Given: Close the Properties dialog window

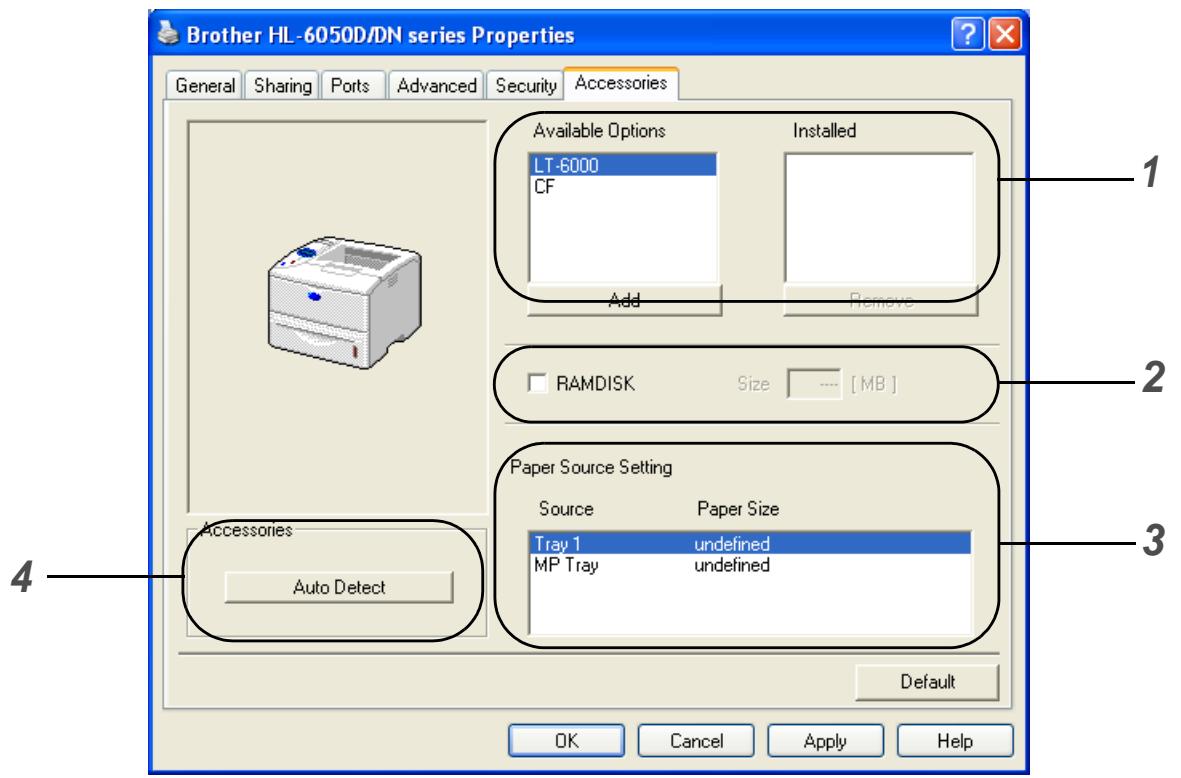Looking at the screenshot, I should (1005, 35).
